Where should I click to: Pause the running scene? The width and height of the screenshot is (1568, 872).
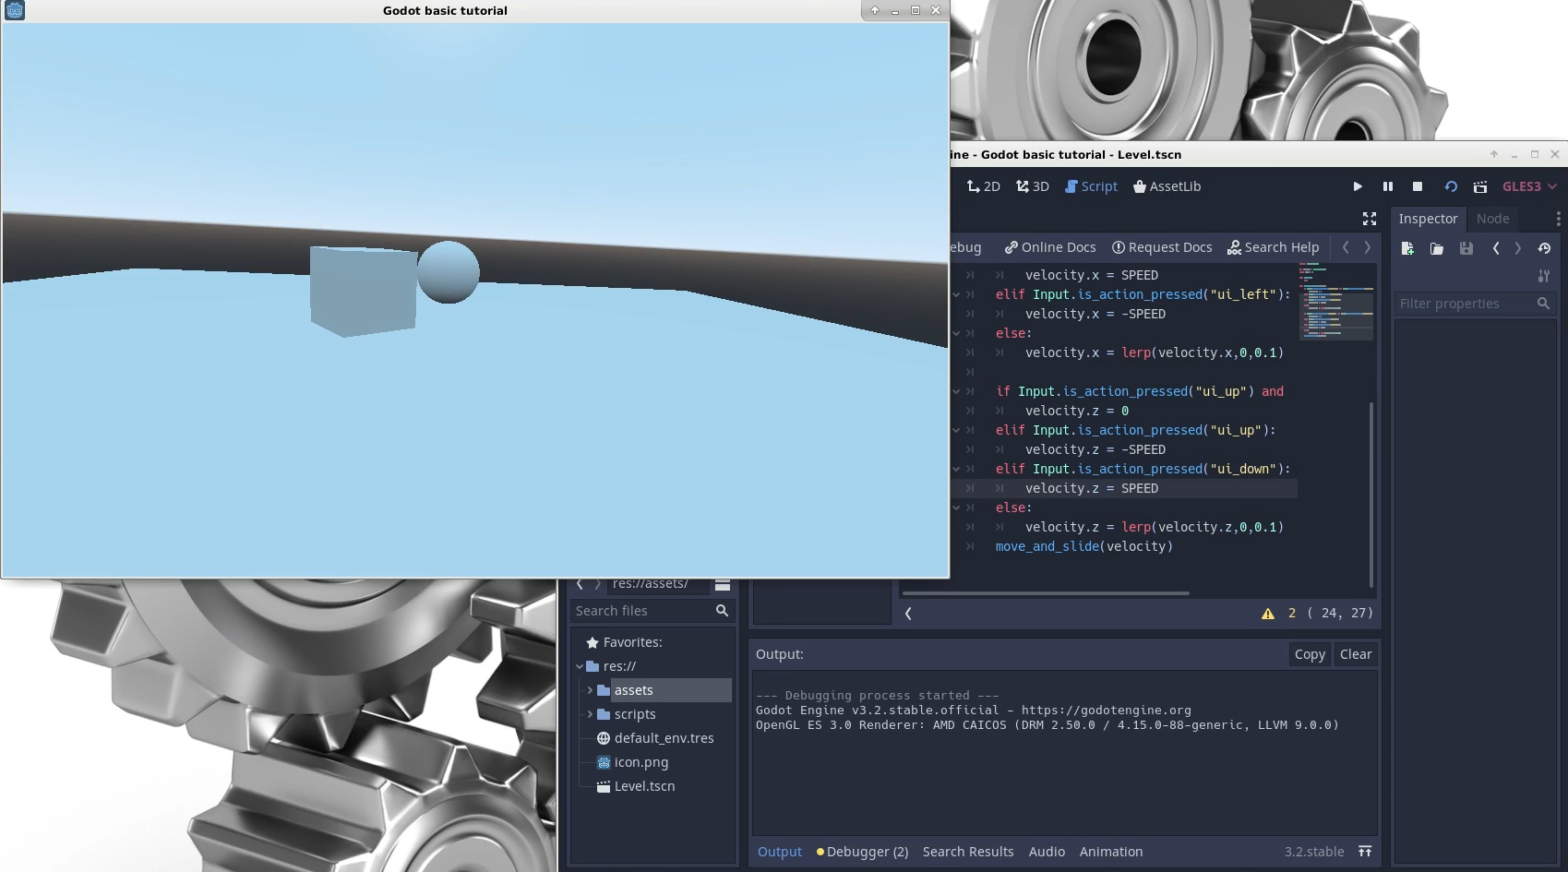tap(1387, 187)
